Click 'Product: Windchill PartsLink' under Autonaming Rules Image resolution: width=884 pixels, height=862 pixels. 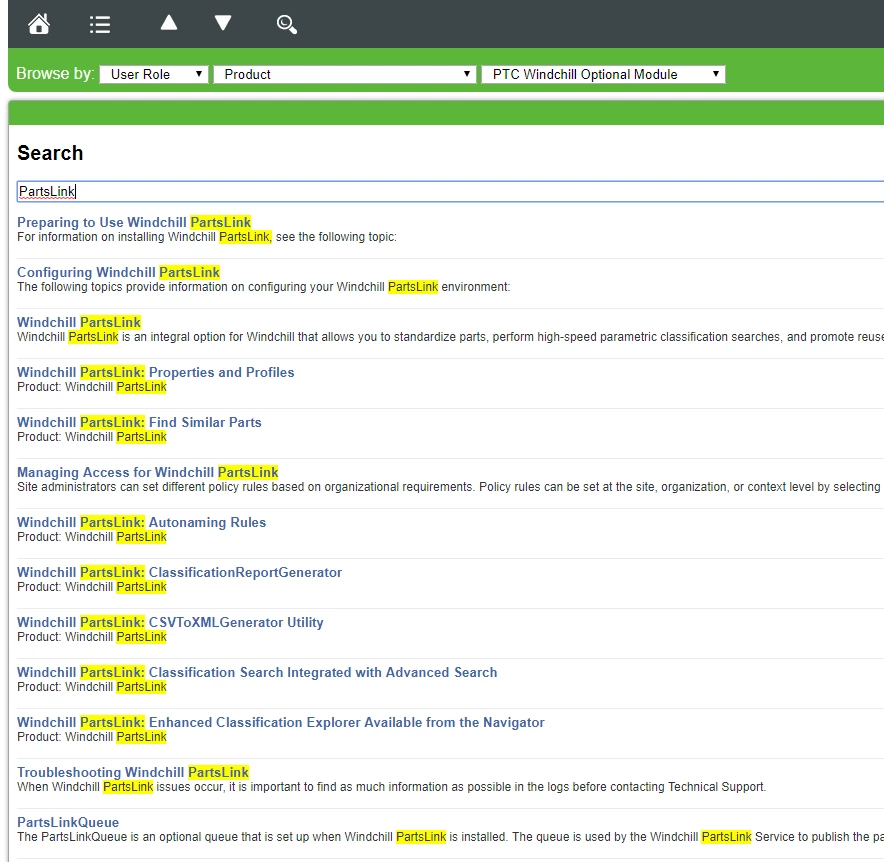(x=92, y=537)
